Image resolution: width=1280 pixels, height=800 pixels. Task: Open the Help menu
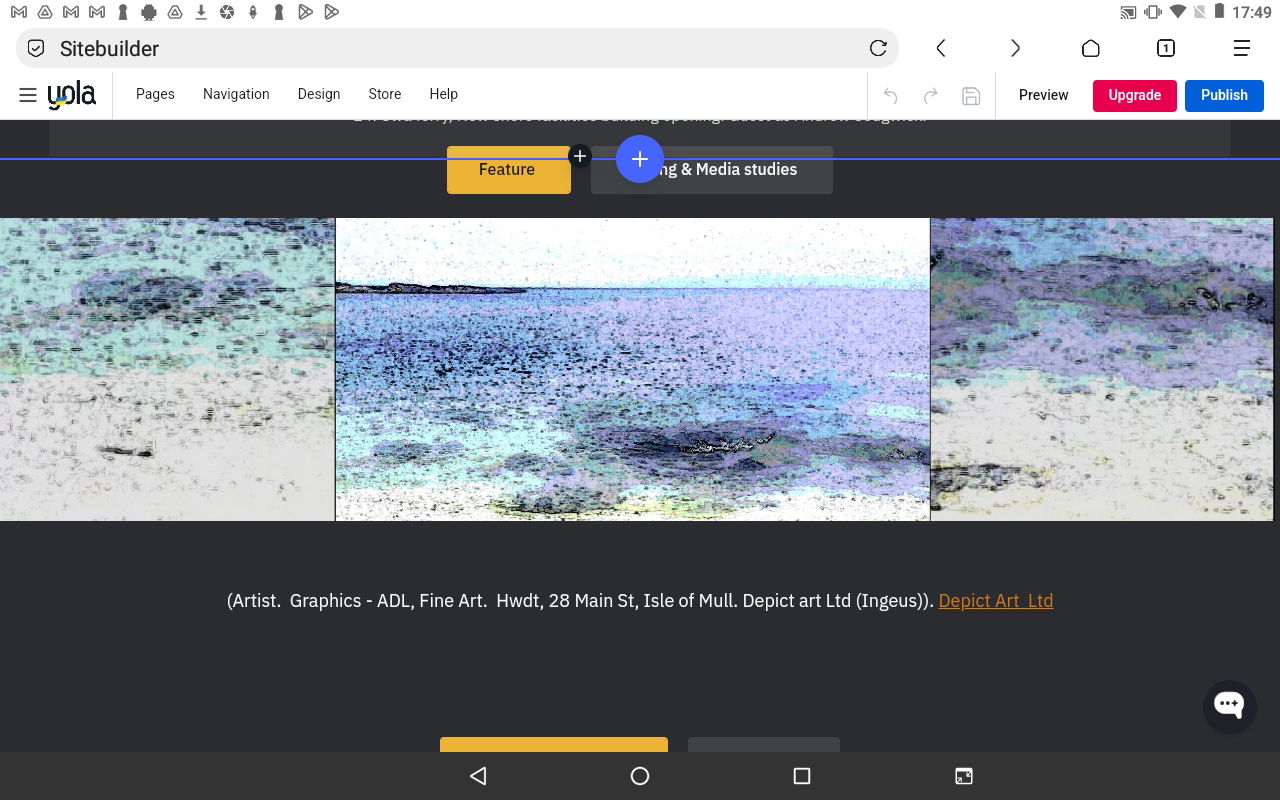pyautogui.click(x=444, y=94)
